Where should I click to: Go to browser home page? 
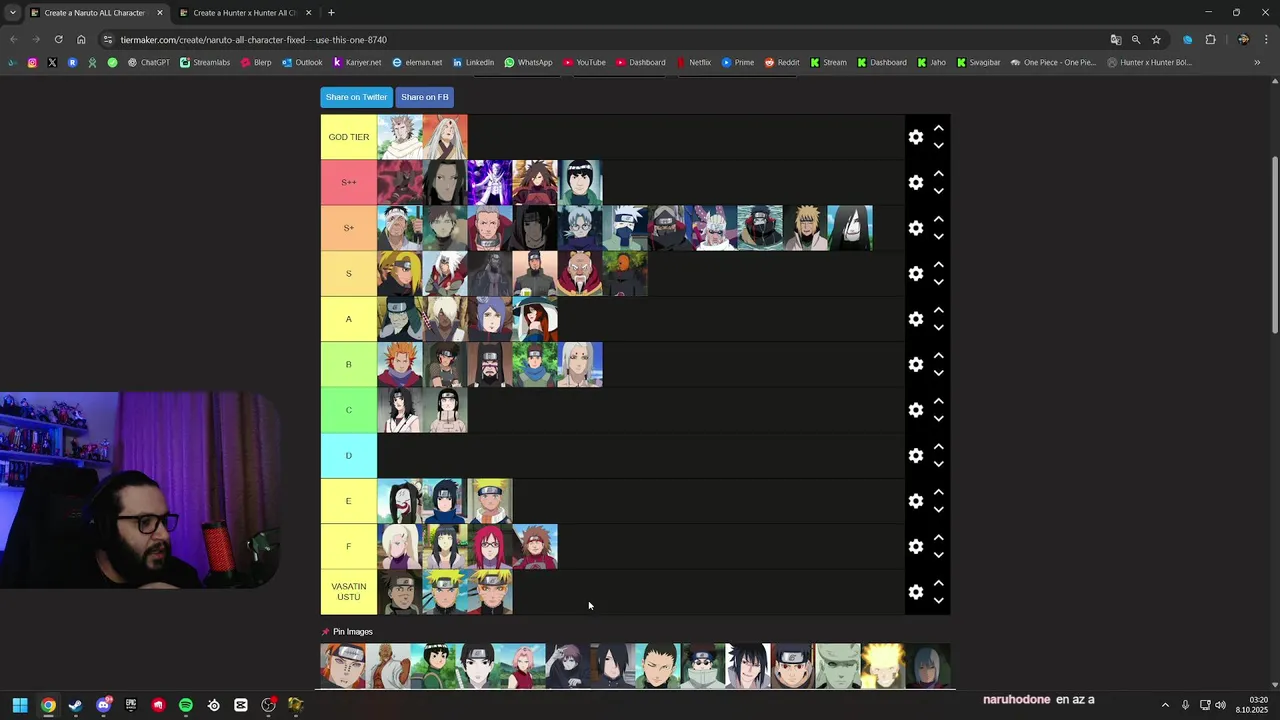coord(81,40)
